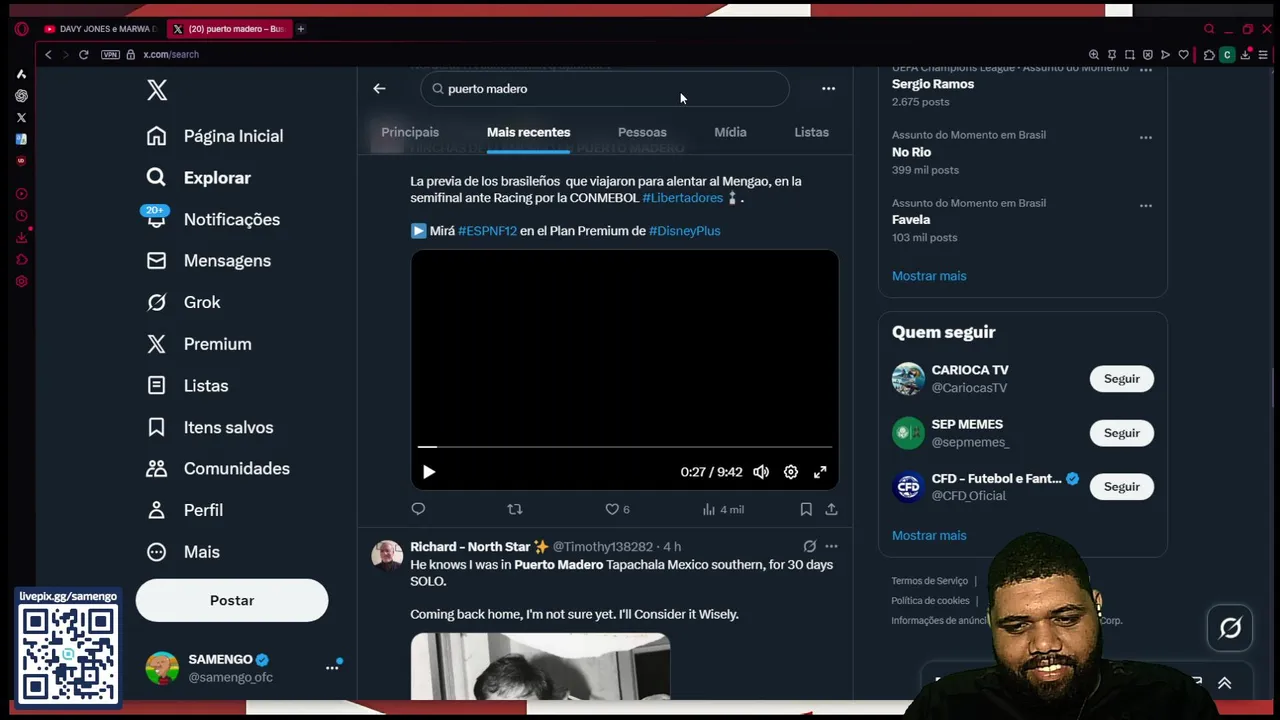The height and width of the screenshot is (720, 1280).
Task: Go back with the search arrow
Action: [379, 89]
